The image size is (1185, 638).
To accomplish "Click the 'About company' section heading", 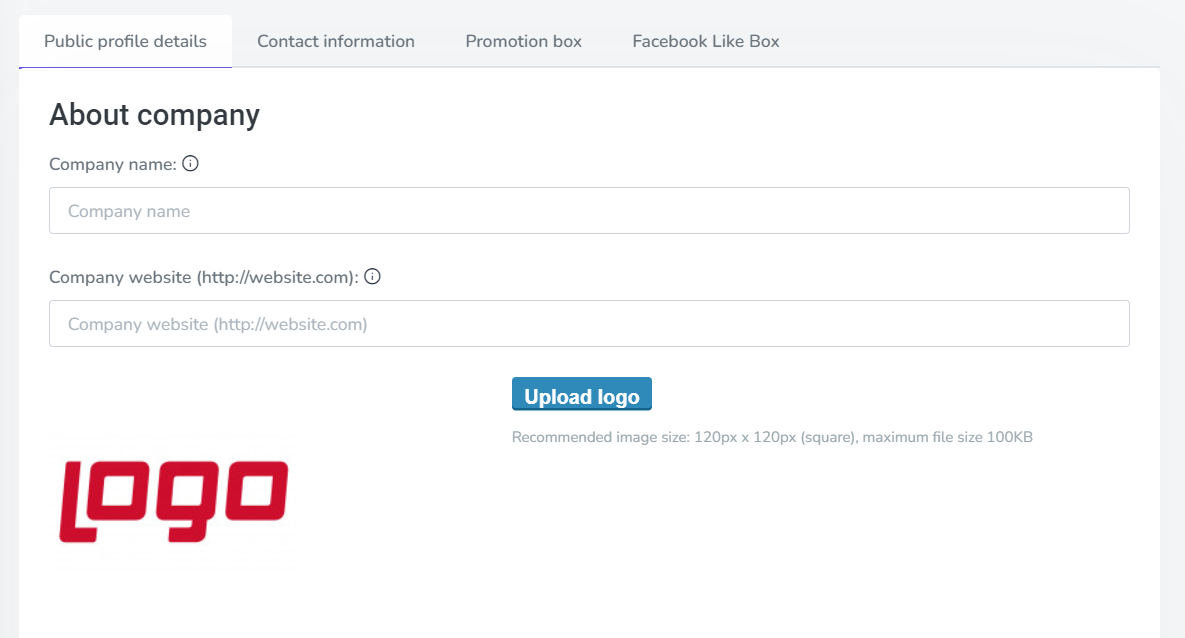I will click(x=154, y=115).
